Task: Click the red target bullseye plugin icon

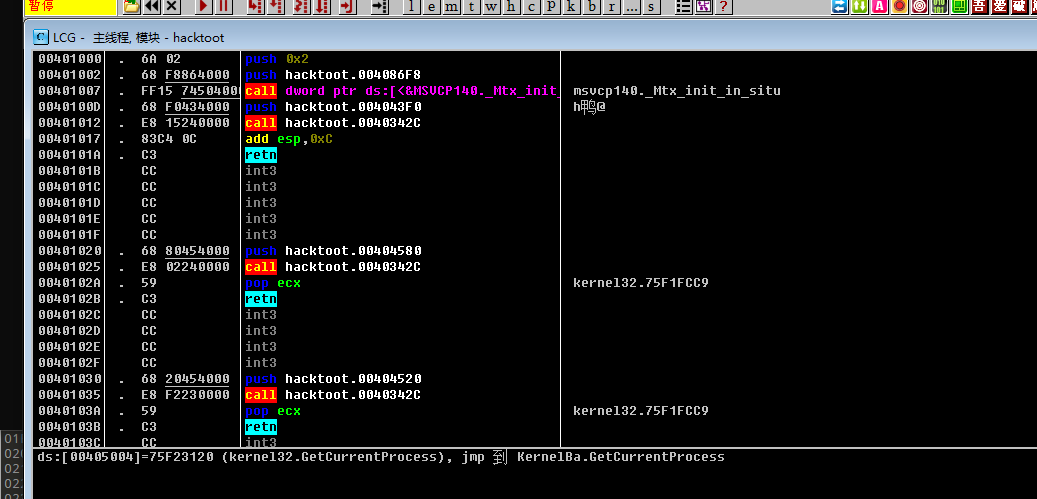Action: (919, 7)
